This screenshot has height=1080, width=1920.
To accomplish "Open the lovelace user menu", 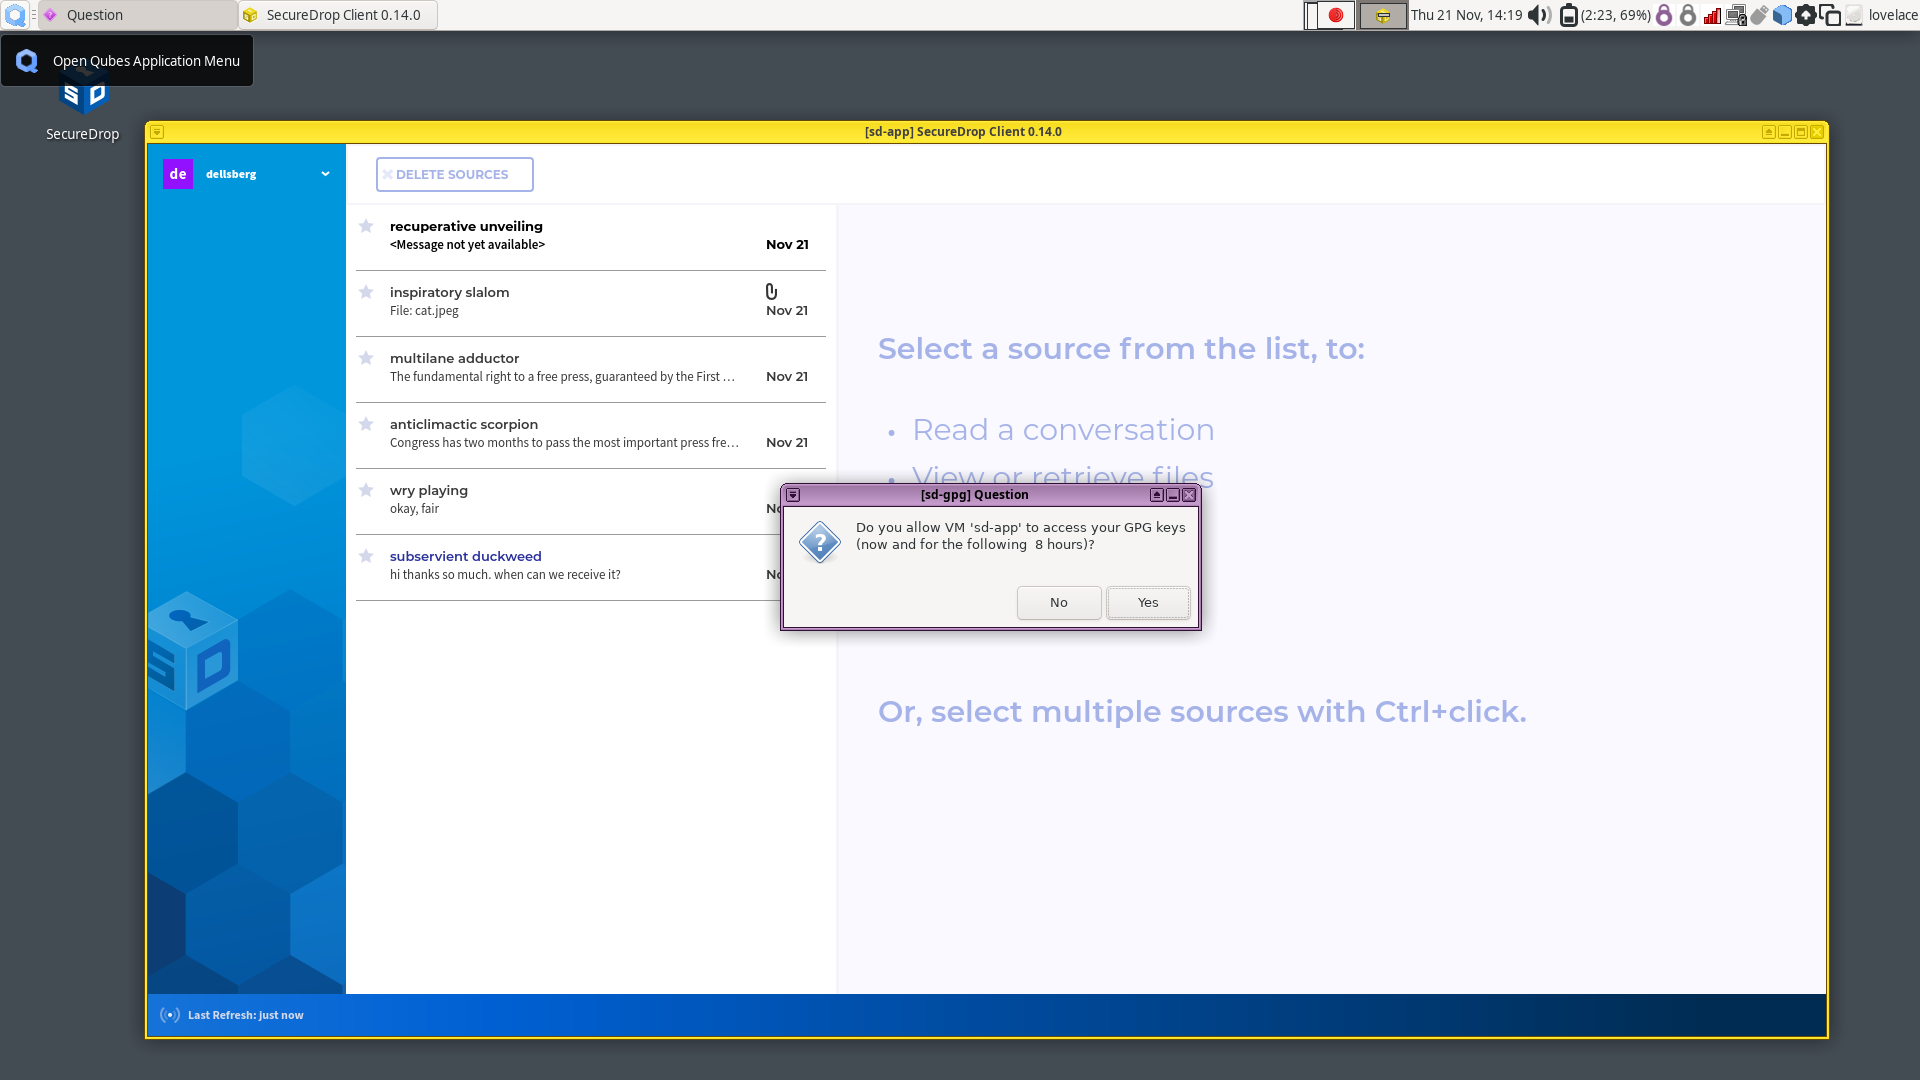I will coord(1893,15).
